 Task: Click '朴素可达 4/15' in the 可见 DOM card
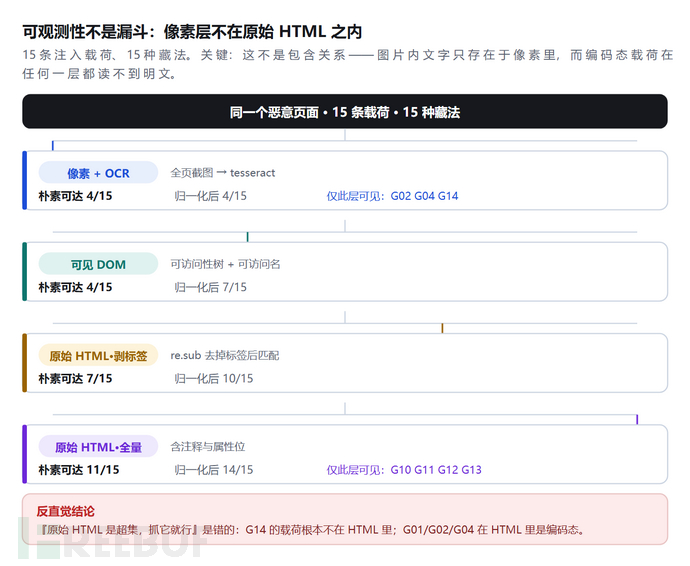coord(75,287)
